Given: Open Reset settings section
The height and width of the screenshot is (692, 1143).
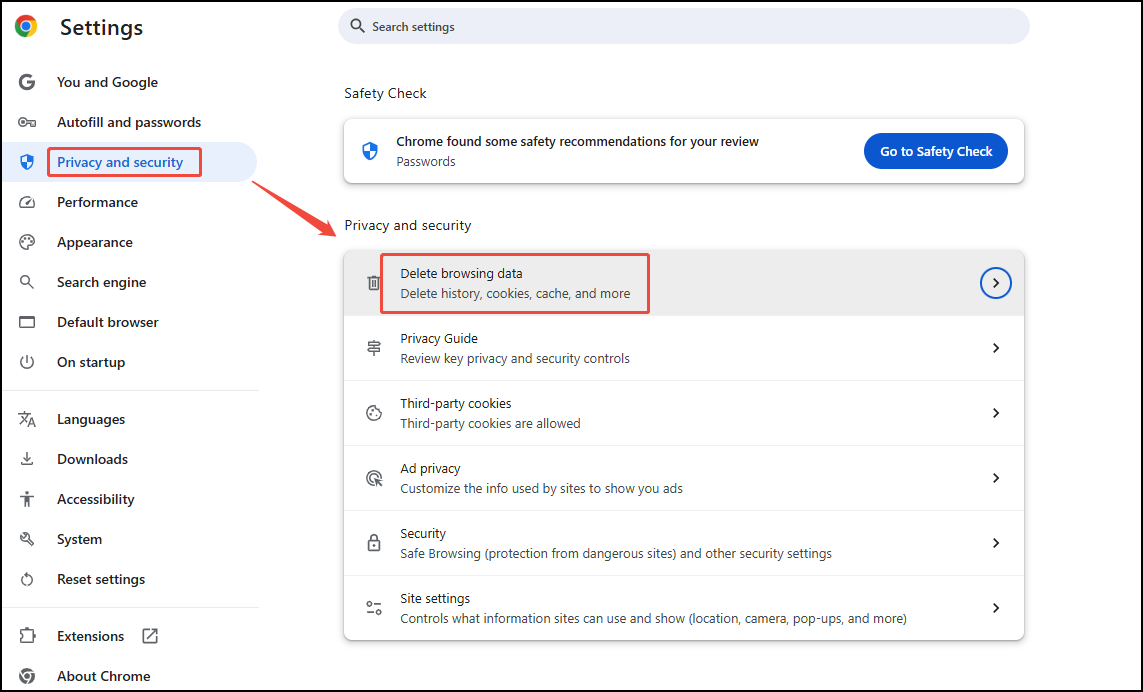Looking at the screenshot, I should (x=101, y=579).
